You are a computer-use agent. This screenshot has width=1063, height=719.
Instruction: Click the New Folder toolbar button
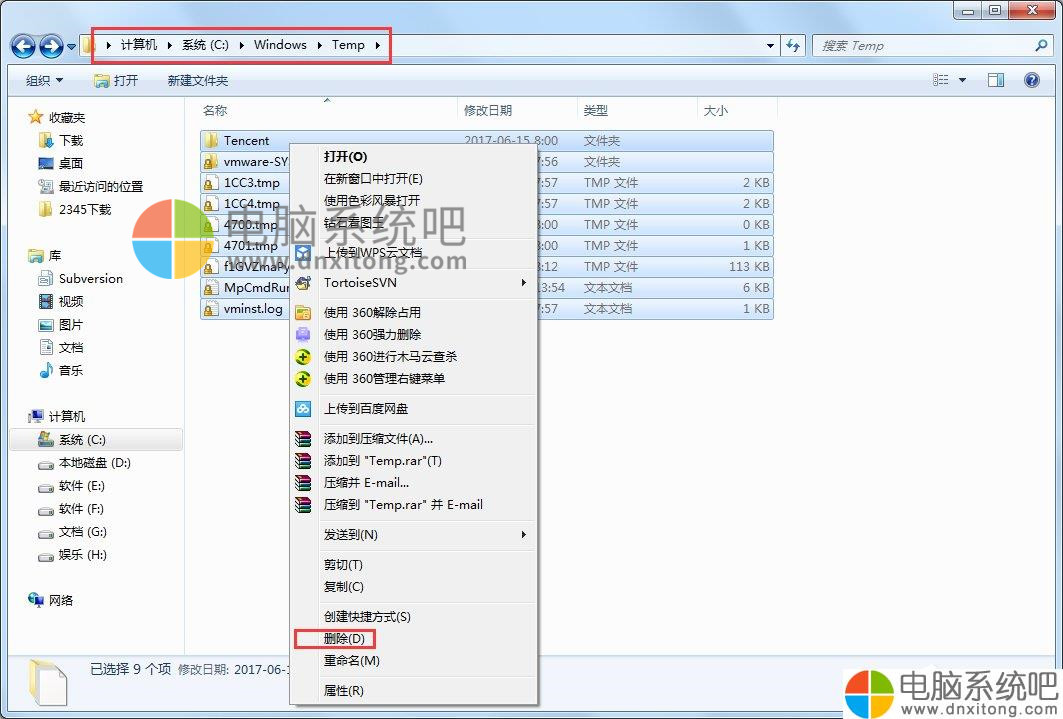coord(197,80)
